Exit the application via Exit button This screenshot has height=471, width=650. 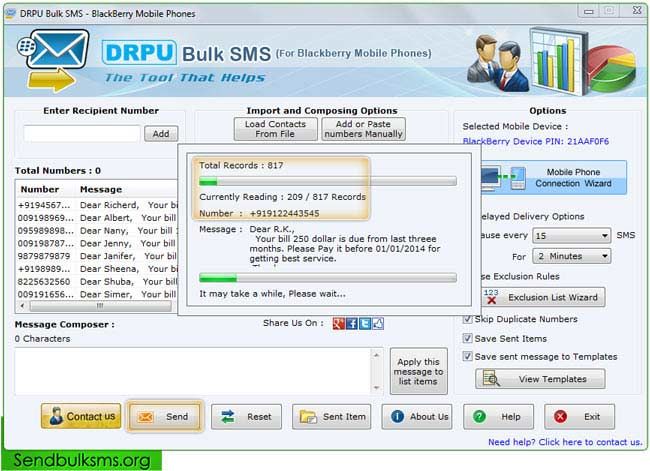[579, 417]
